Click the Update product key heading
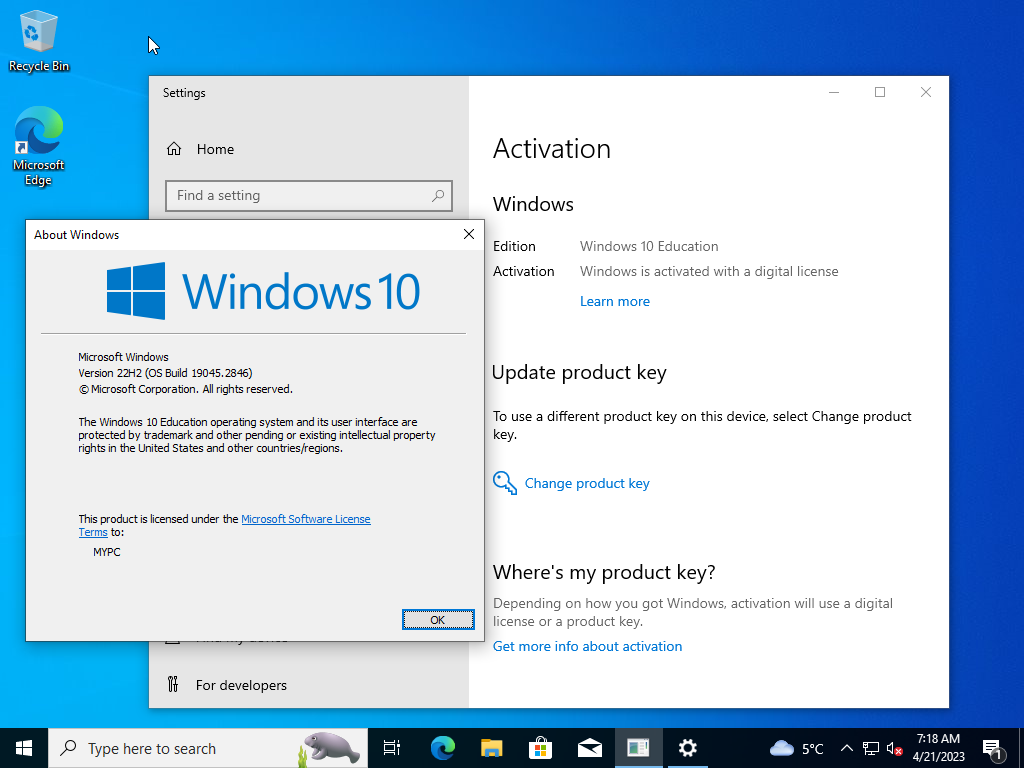 (x=579, y=372)
